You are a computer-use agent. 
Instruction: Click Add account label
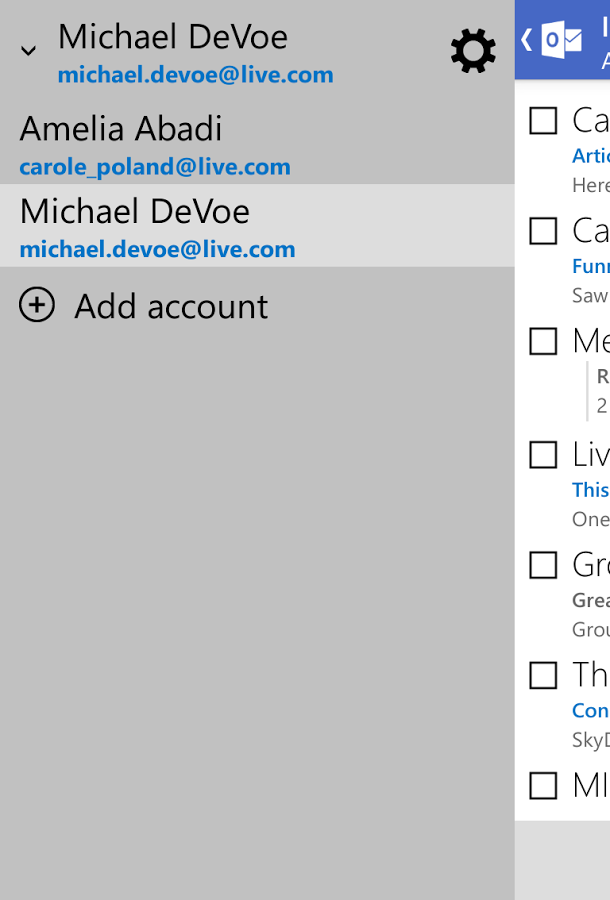[x=171, y=306]
